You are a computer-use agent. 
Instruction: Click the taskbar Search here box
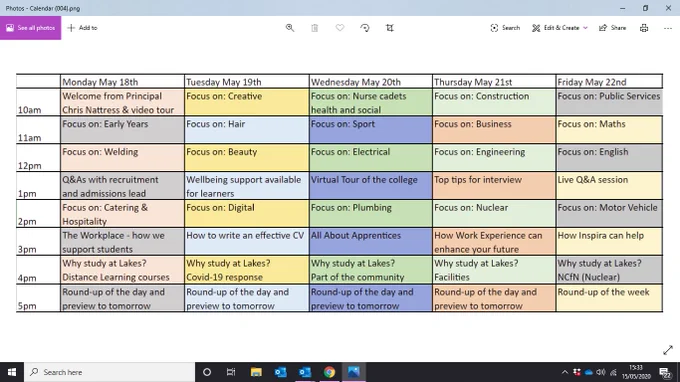(x=109, y=372)
